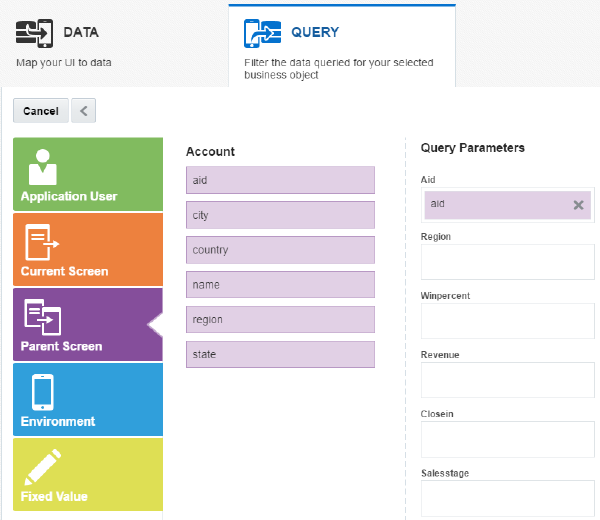This screenshot has width=600, height=520.
Task: Click the Query filter icon
Action: coord(262,33)
